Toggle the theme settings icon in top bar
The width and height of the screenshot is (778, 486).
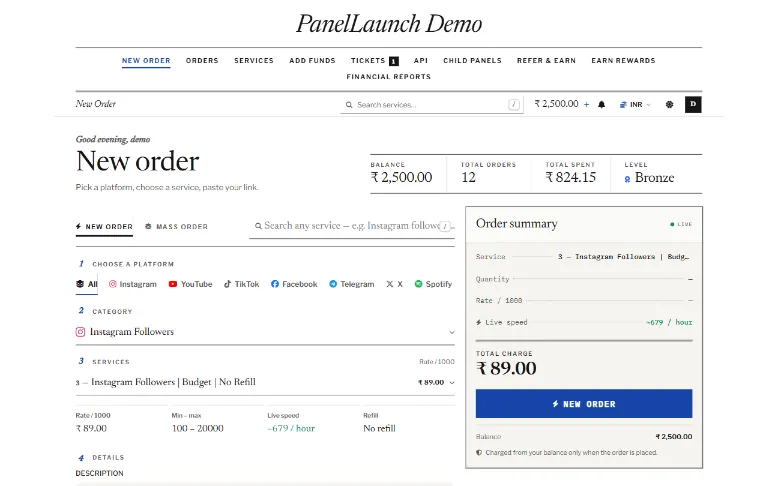[669, 105]
